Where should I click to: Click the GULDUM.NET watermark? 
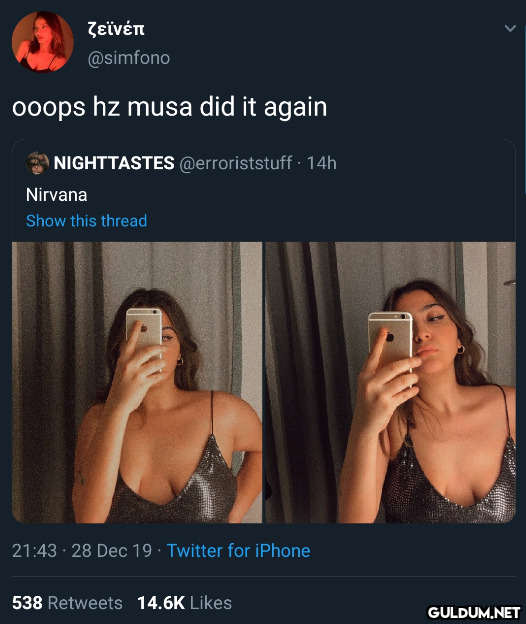click(x=474, y=613)
